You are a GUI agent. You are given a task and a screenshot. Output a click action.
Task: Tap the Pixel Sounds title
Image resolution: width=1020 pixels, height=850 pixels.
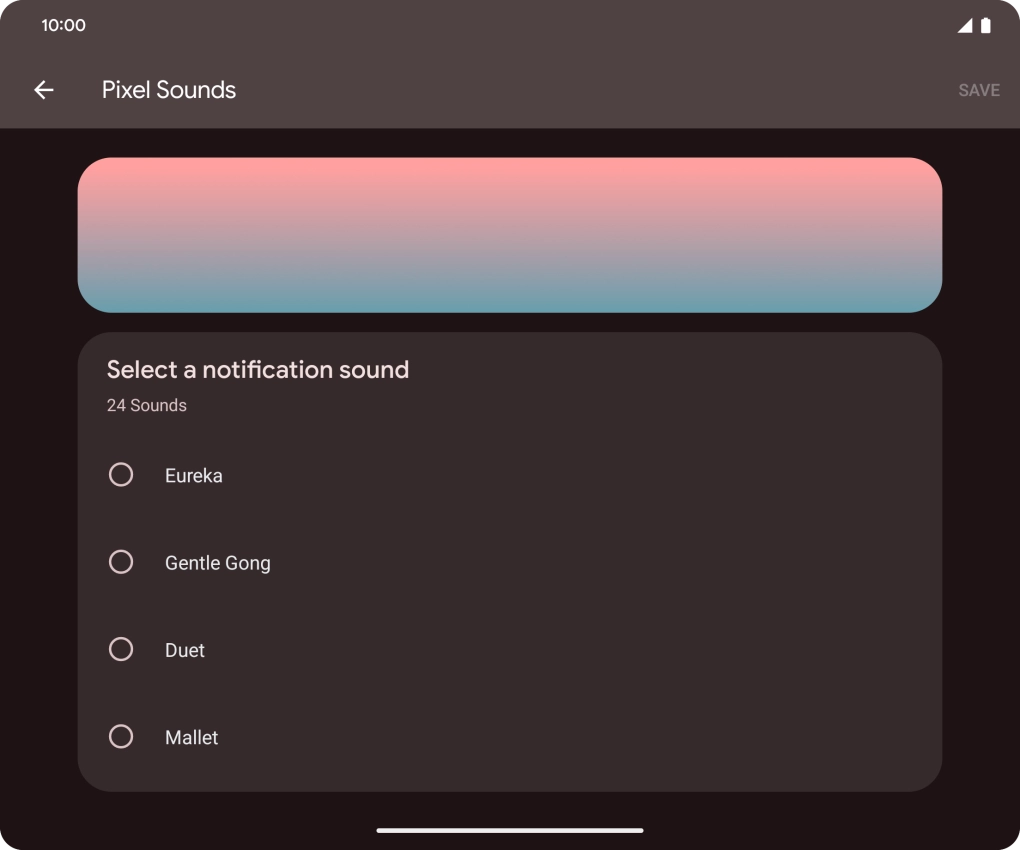coord(168,90)
